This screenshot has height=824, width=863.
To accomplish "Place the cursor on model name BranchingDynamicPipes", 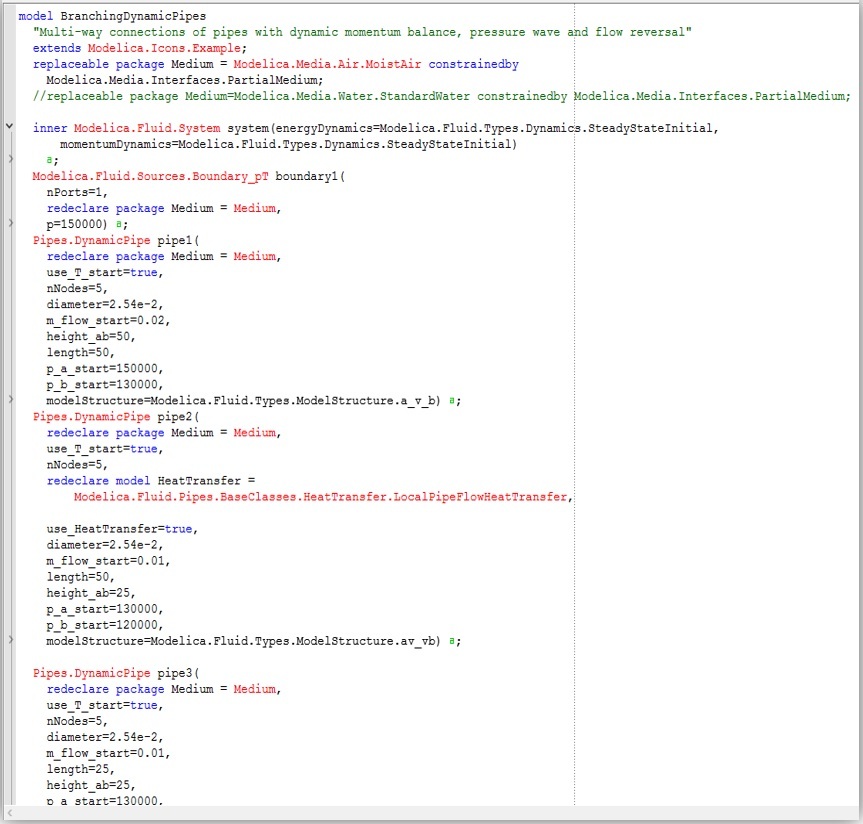I will (133, 16).
